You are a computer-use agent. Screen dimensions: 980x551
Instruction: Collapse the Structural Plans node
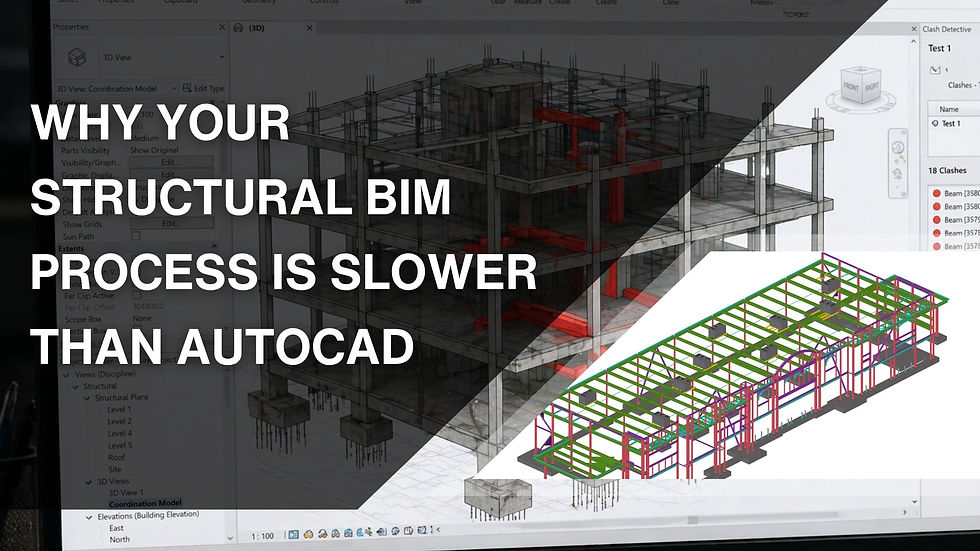(88, 398)
